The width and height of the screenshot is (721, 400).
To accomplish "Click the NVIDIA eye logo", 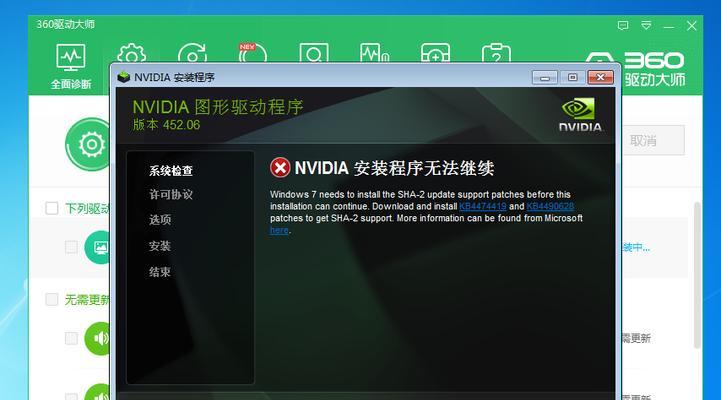I will tap(579, 109).
